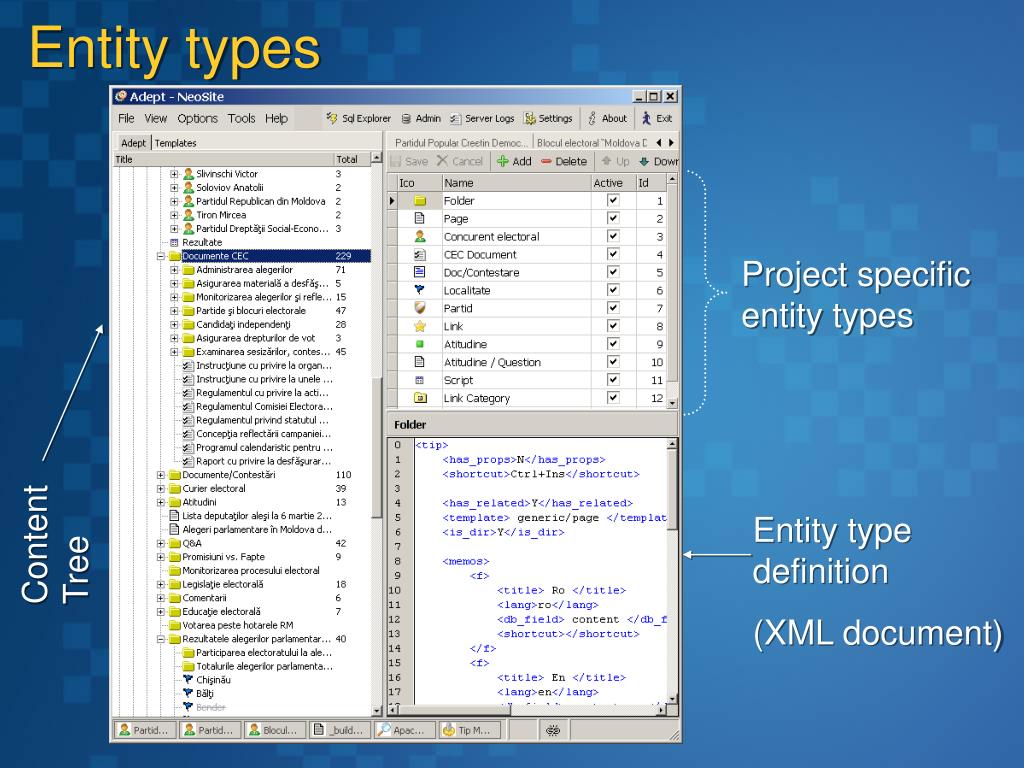Viewport: 1024px width, 768px height.
Task: Toggle Active for Partid row
Action: [613, 308]
